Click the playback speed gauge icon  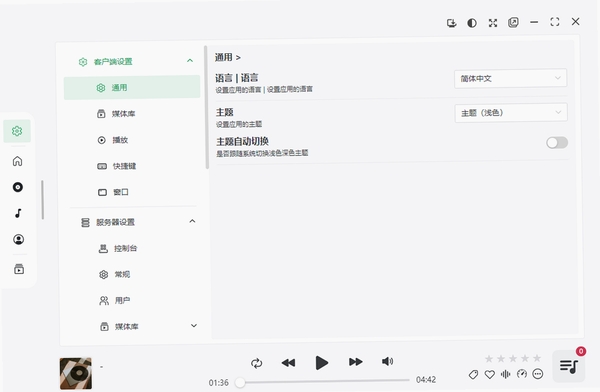coord(522,374)
